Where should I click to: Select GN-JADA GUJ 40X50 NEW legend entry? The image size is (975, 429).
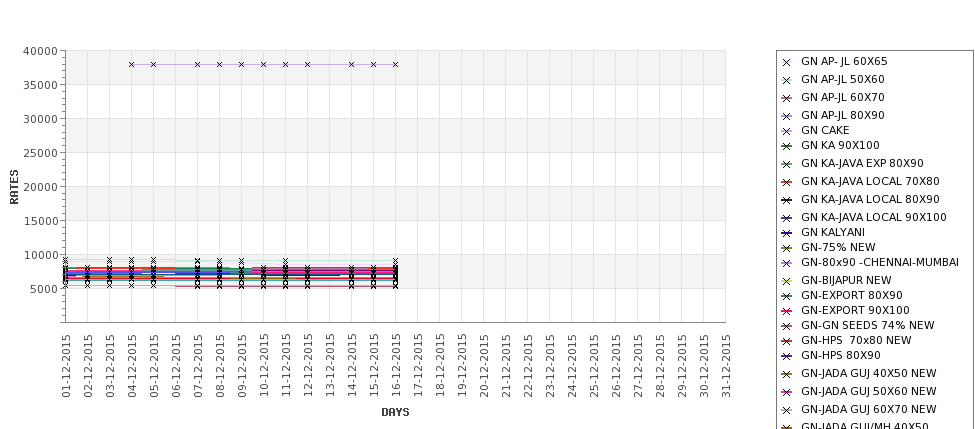868,374
